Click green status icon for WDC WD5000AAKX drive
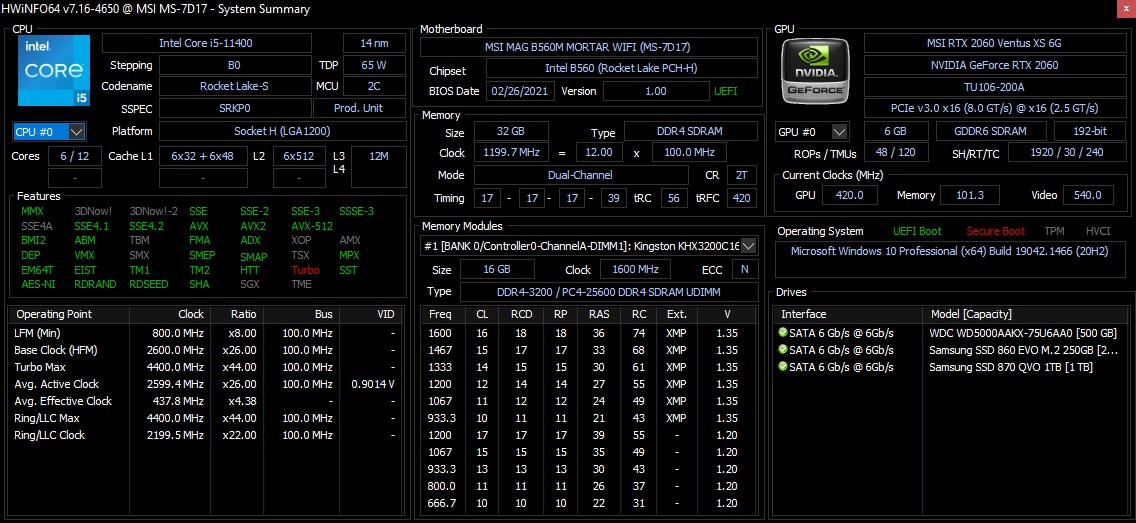Viewport: 1136px width, 523px height. 783,333
